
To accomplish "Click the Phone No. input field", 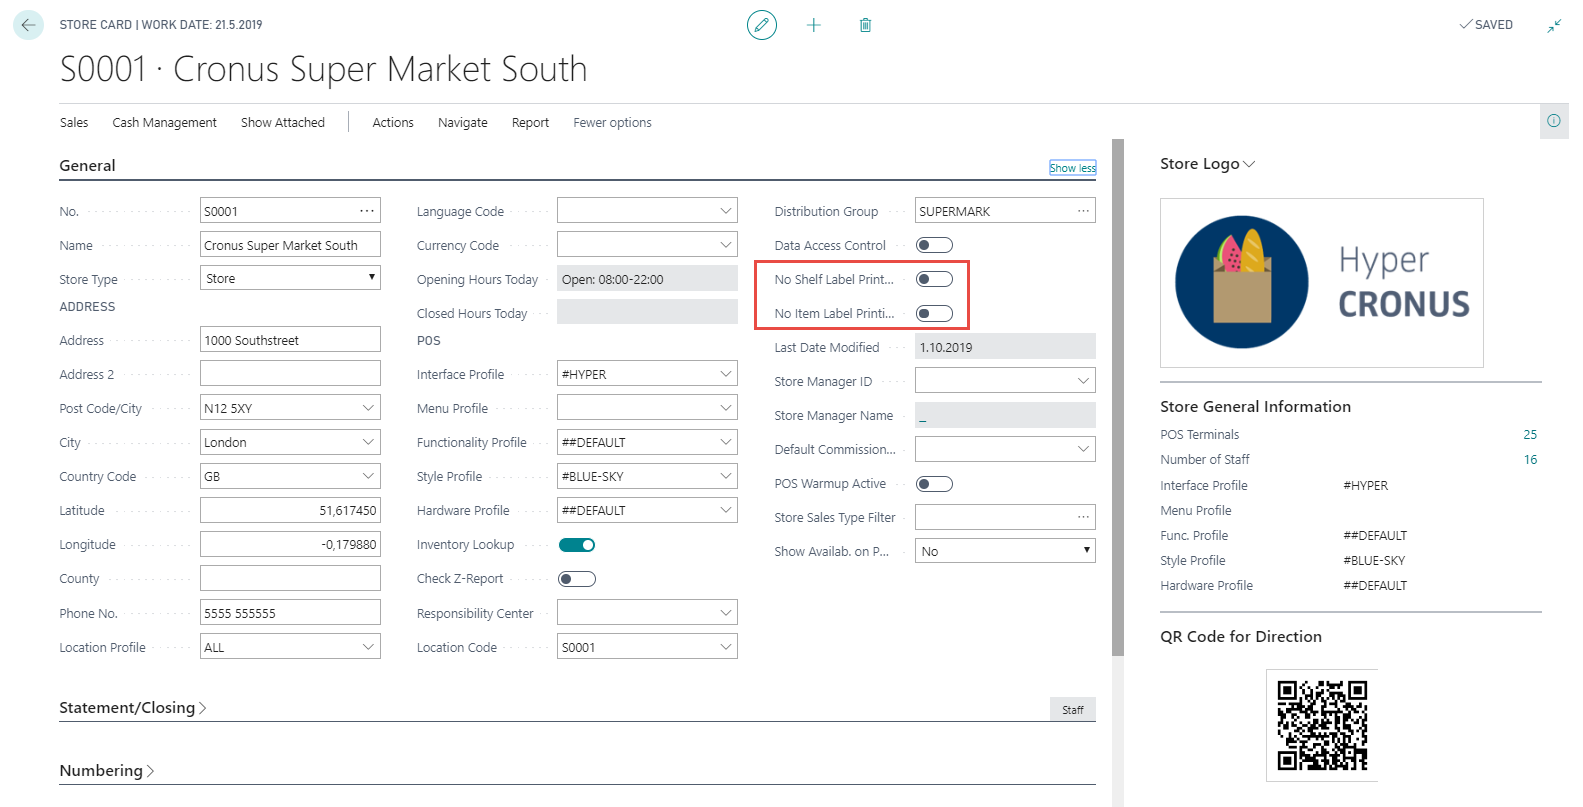I will click(x=290, y=613).
